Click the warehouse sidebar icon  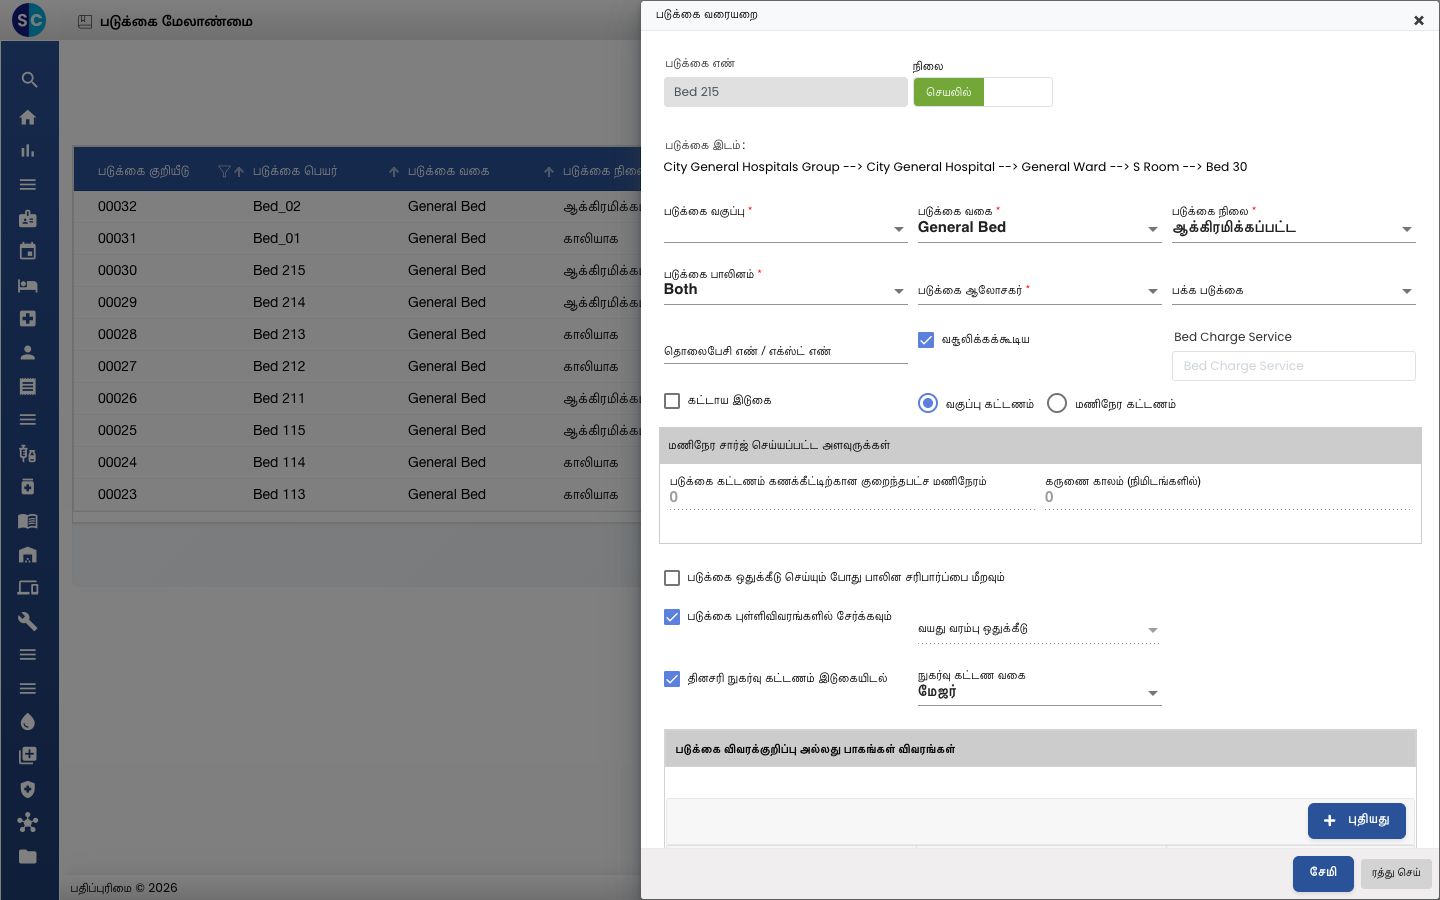28,554
